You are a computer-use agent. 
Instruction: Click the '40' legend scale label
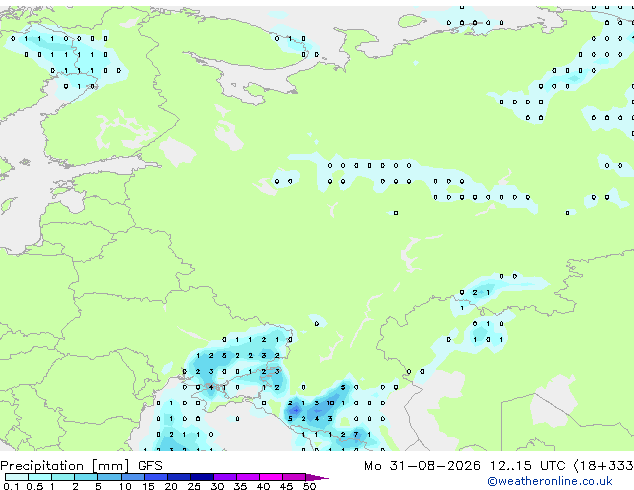pyautogui.click(x=263, y=486)
